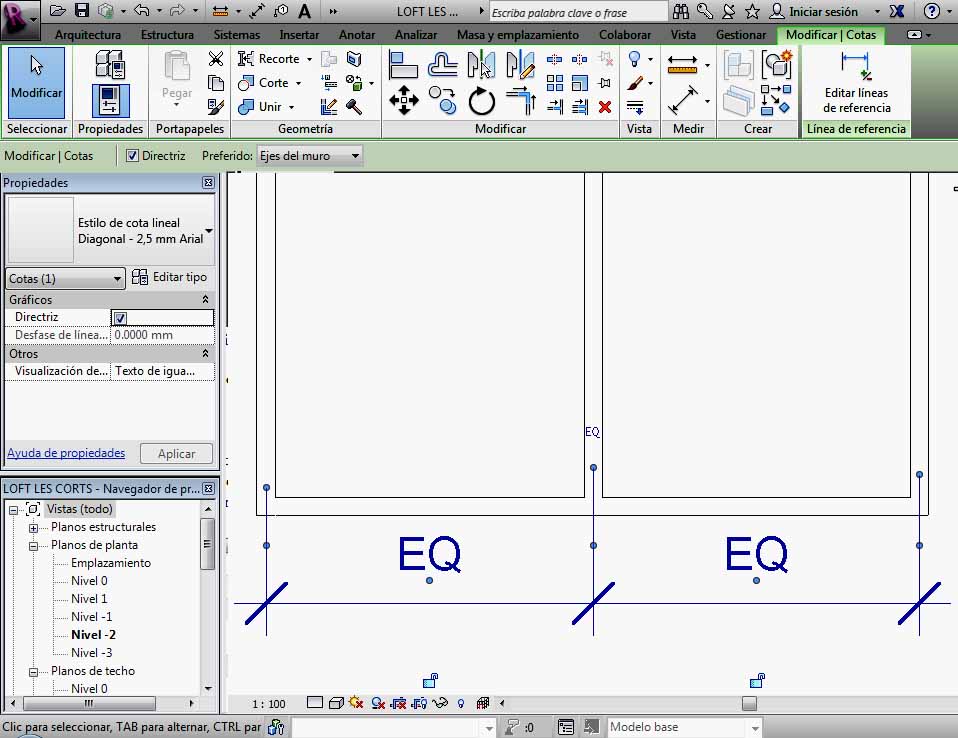Click the Editar tipo button
958x738 pixels.
170,277
